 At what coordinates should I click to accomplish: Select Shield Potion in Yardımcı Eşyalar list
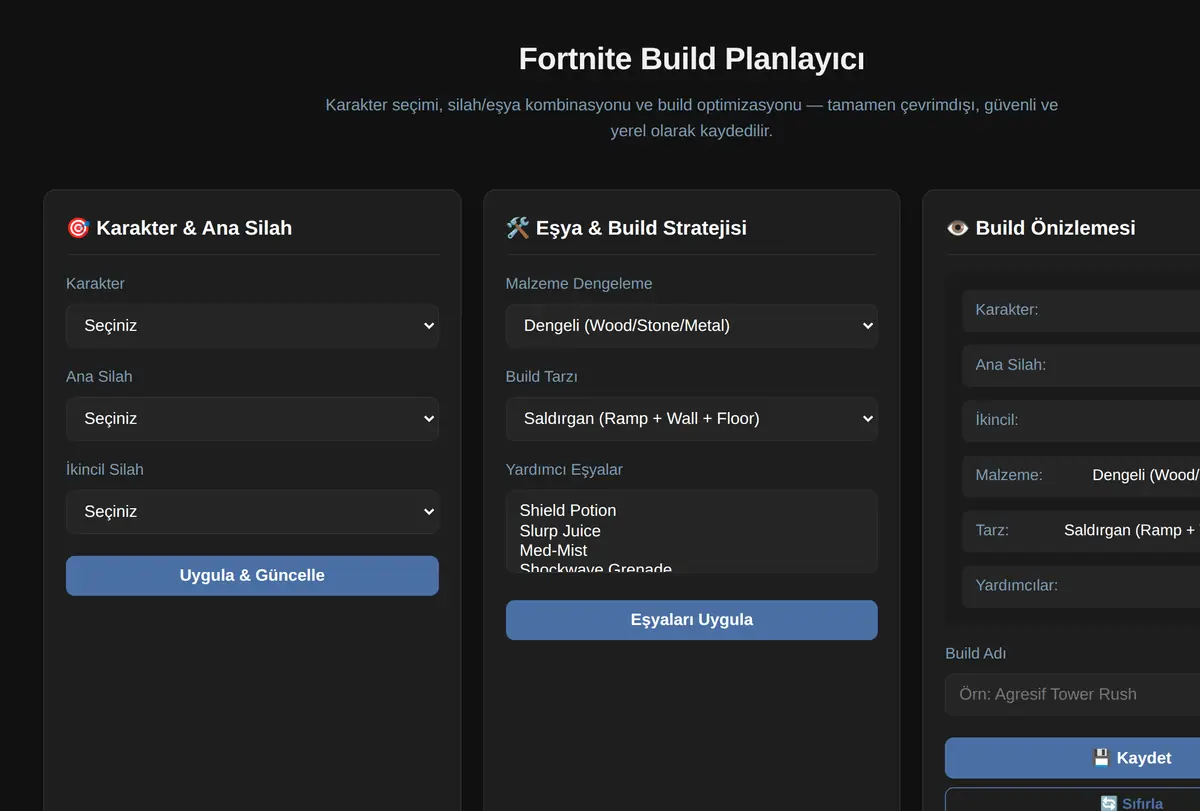(691, 511)
